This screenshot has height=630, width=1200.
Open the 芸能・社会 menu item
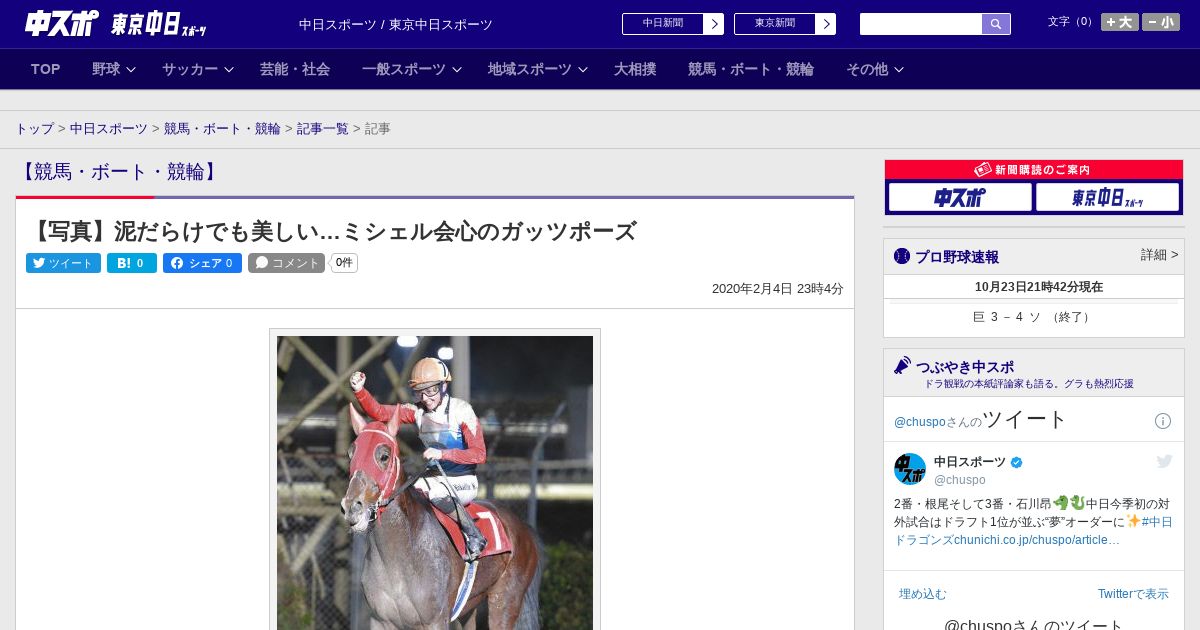click(x=295, y=69)
